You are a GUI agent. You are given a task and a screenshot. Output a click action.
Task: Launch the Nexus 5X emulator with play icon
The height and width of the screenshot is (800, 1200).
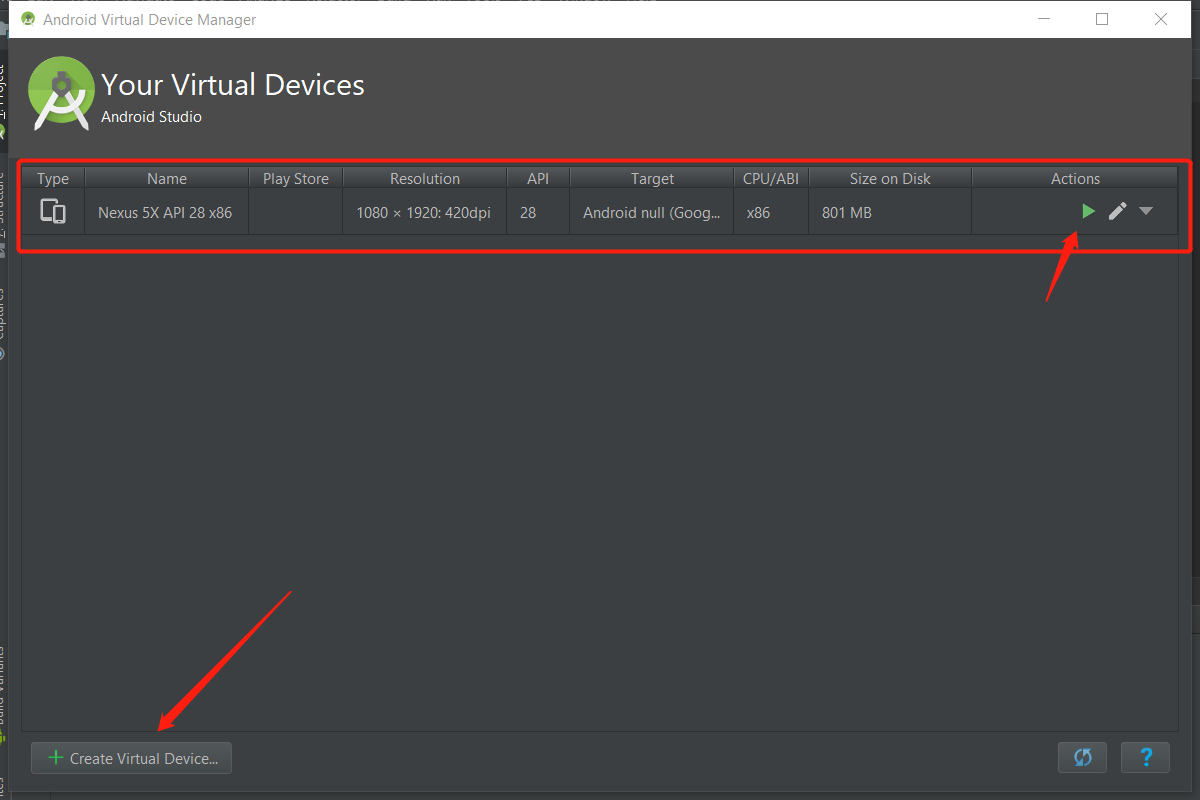click(x=1088, y=211)
